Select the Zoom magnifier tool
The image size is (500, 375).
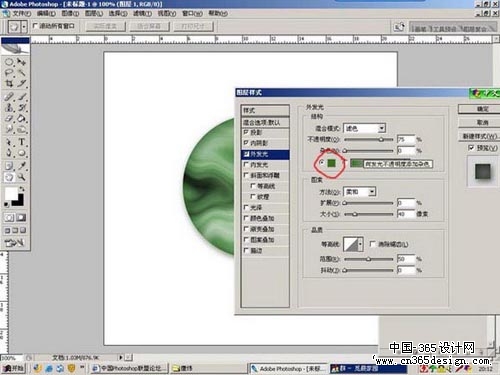[x=22, y=177]
